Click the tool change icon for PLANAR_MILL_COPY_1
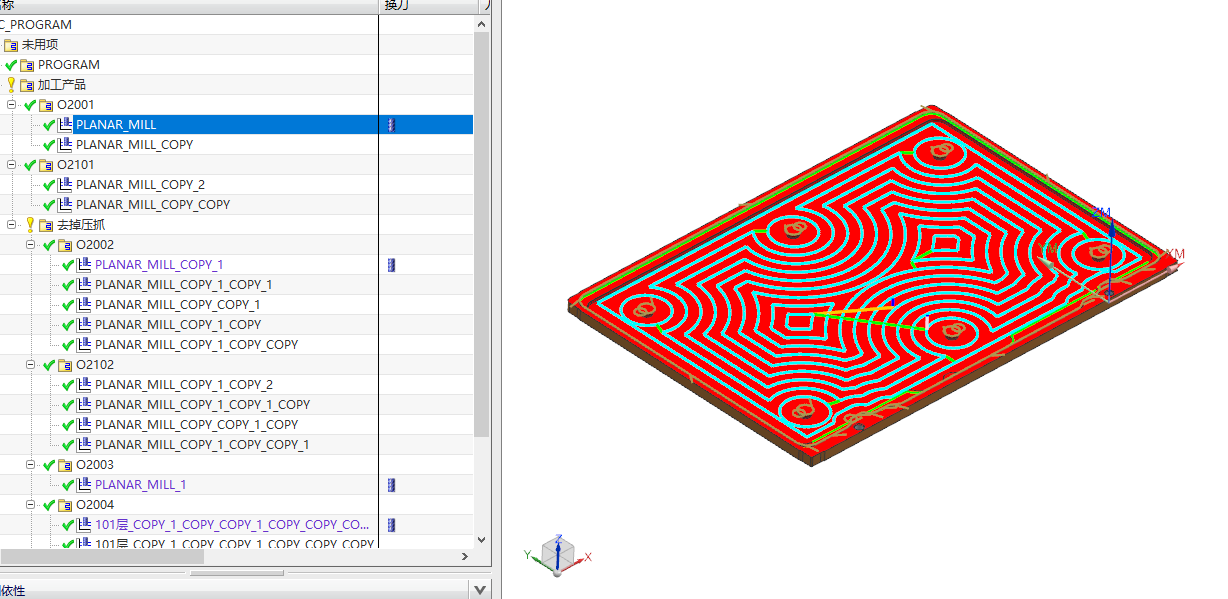The height and width of the screenshot is (599, 1228). [x=392, y=265]
